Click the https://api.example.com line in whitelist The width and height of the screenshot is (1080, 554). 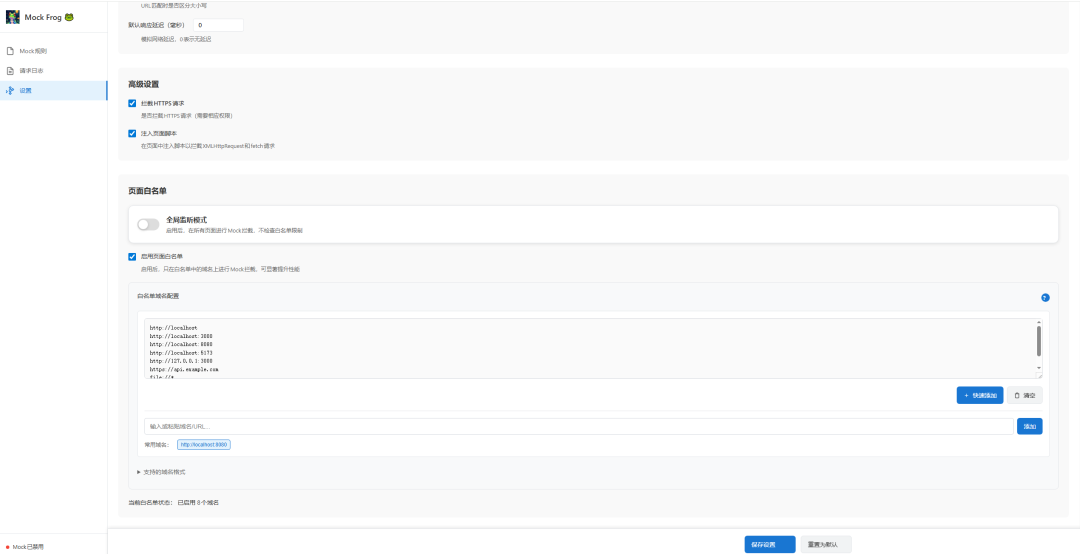184,369
